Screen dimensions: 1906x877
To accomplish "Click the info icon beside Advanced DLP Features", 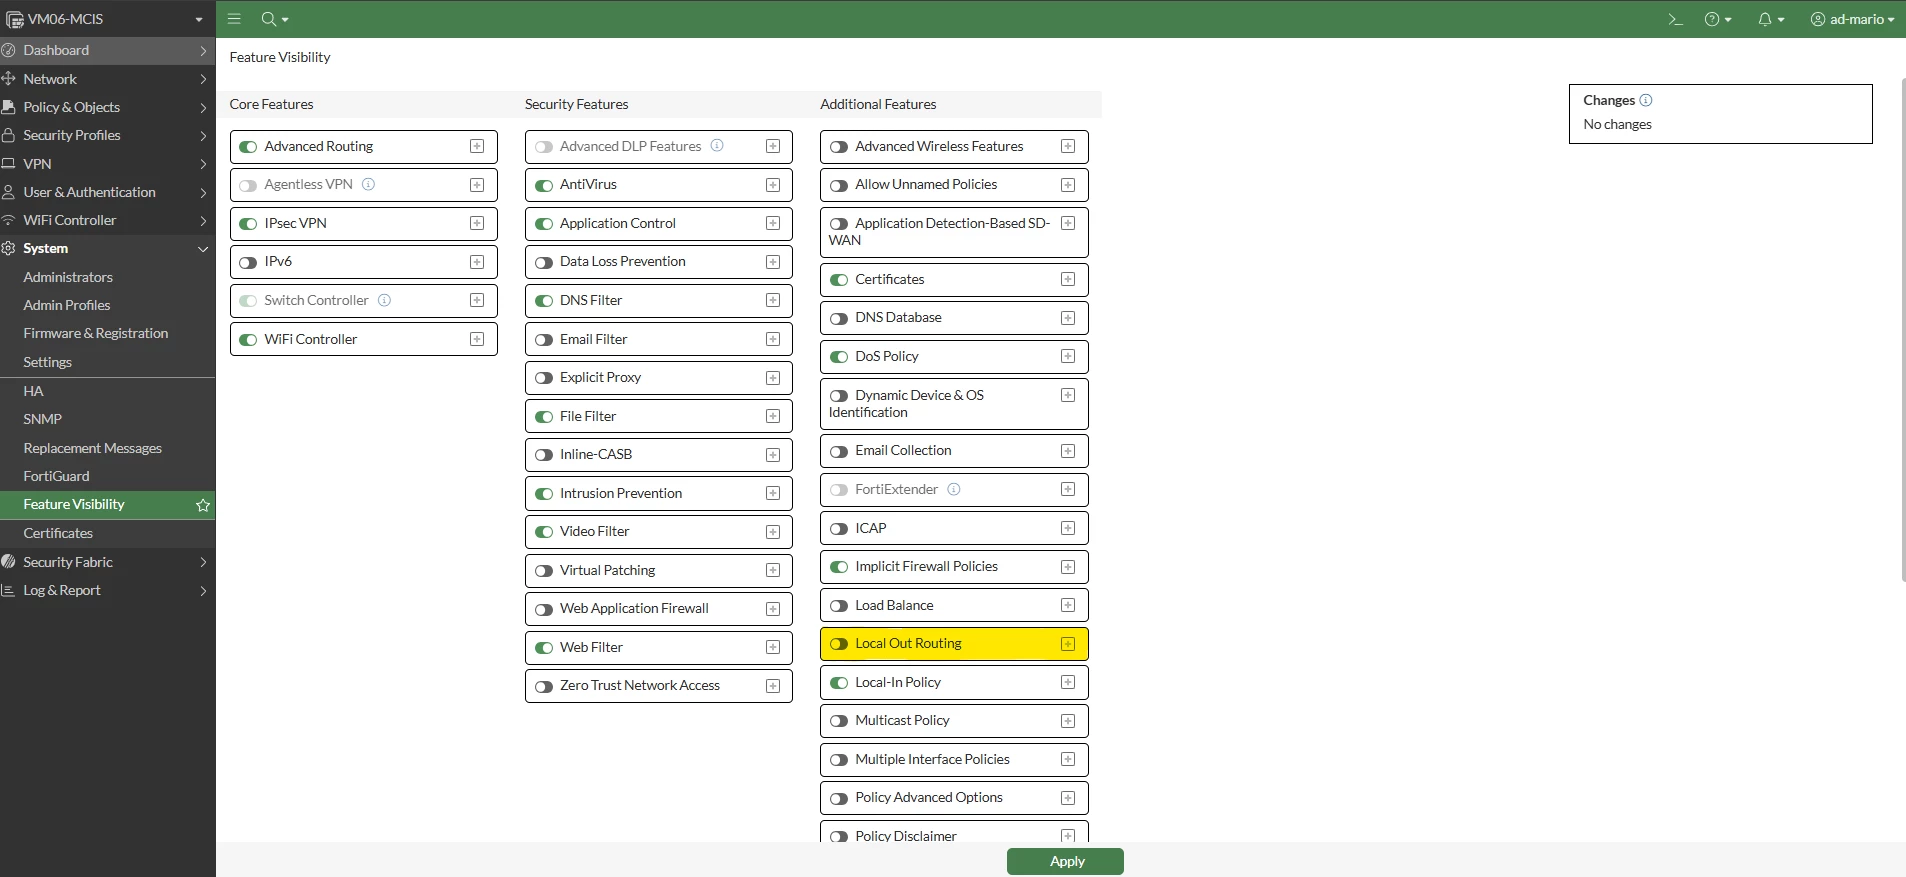I will tap(717, 146).
